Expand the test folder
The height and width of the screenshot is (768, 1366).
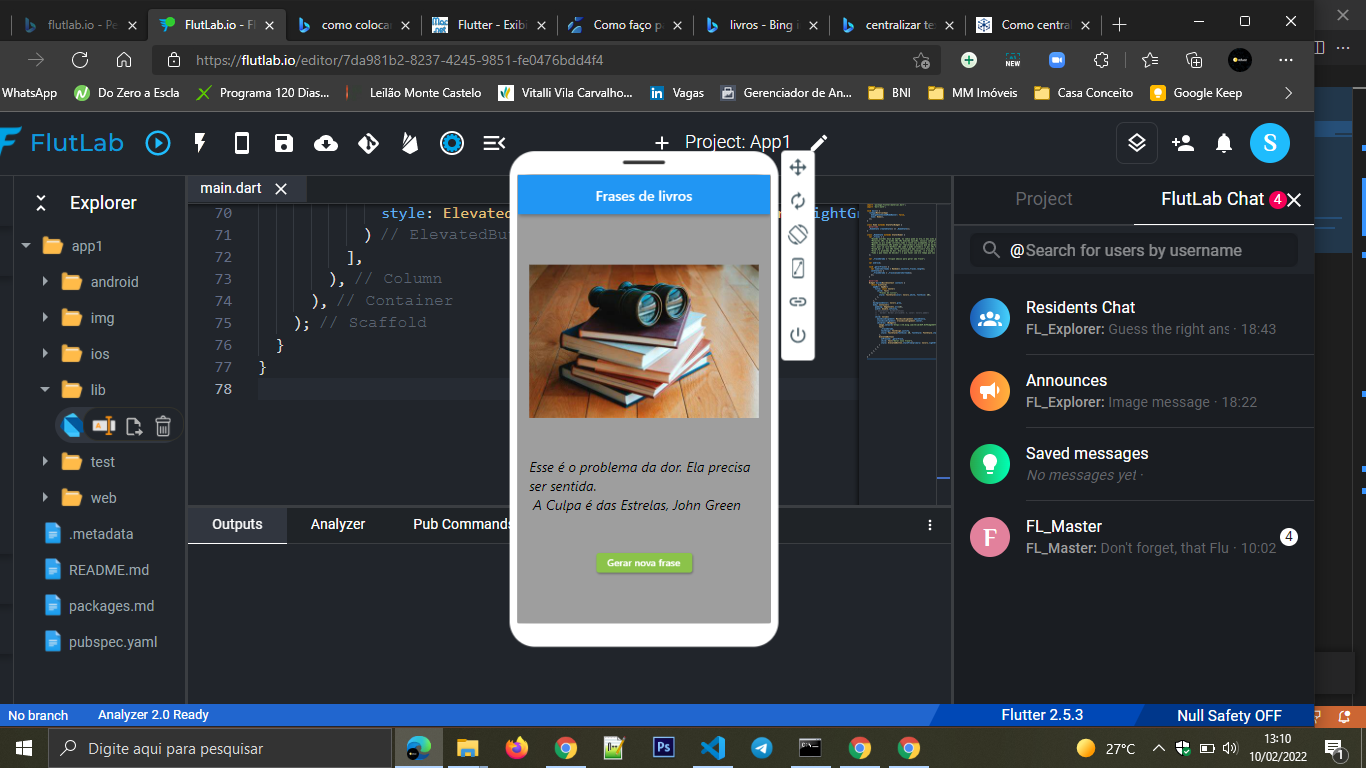click(44, 461)
